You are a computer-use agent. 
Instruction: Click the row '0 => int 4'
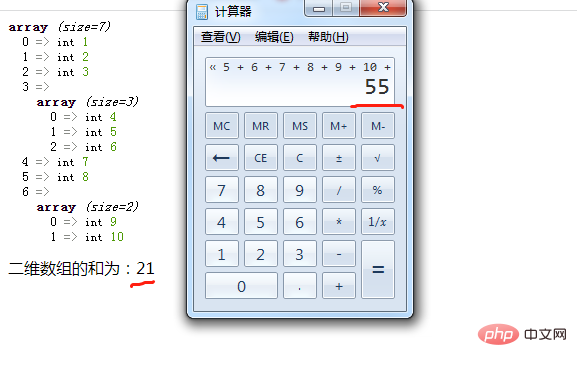[x=83, y=117]
